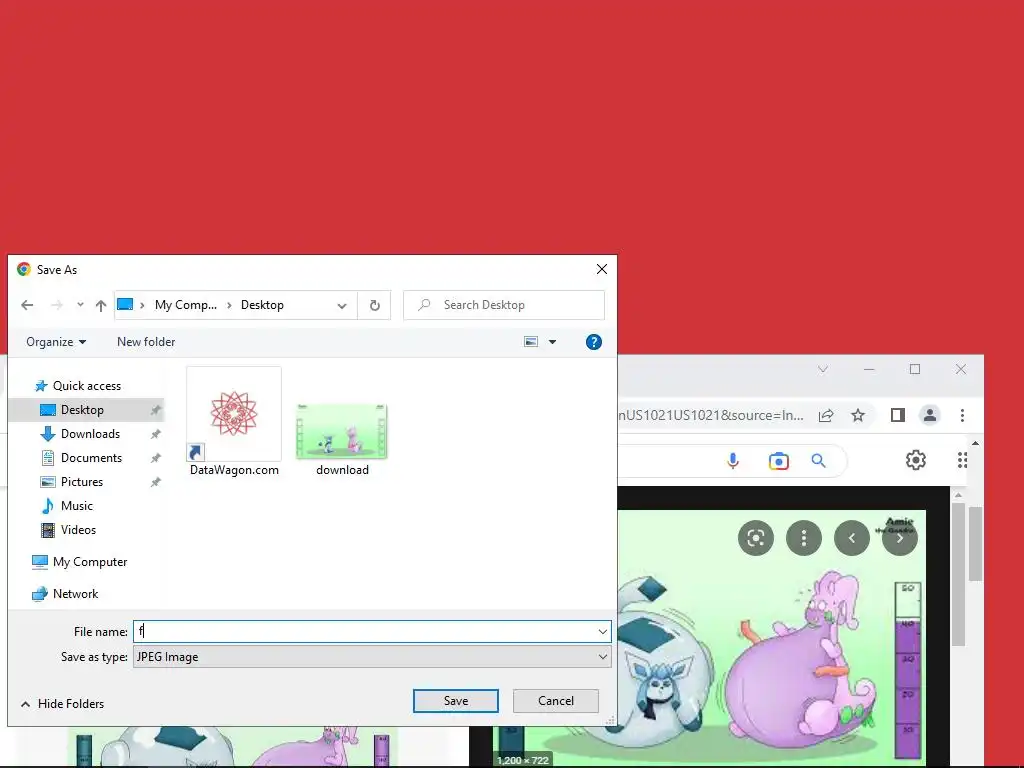1024x768 pixels.
Task: Close the Save As dialog
Action: [x=601, y=269]
